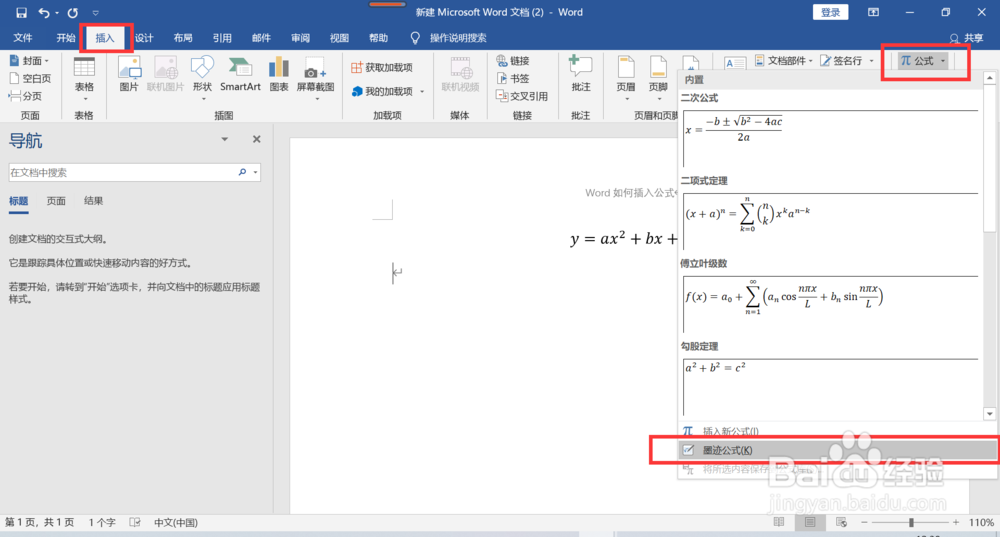This screenshot has height=537, width=1000.
Task: Choose the 勾股定理 Pythagorean equation
Action: 830,387
